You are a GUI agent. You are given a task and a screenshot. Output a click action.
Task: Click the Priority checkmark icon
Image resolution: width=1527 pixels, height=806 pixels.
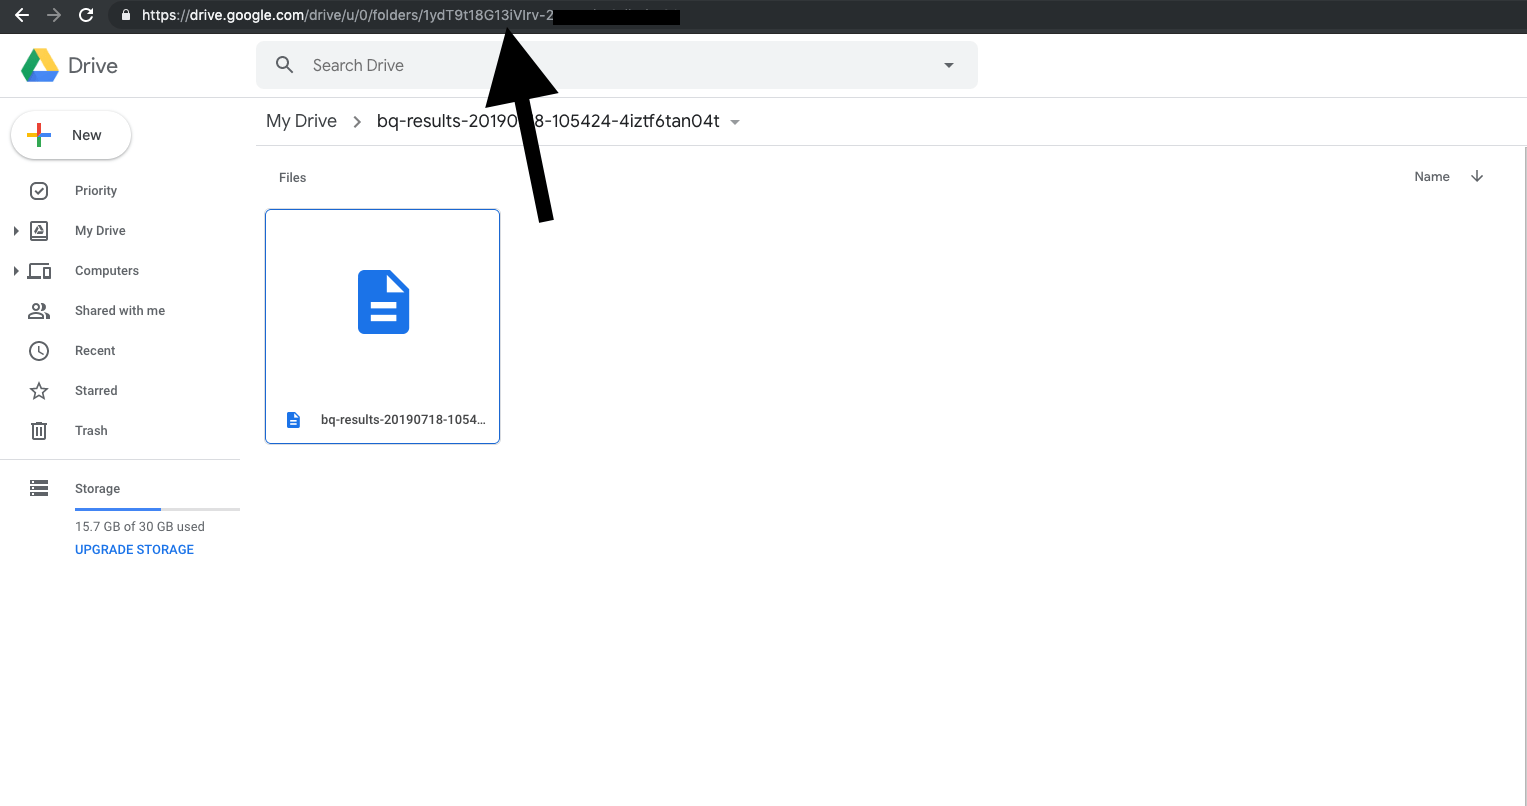[39, 191]
